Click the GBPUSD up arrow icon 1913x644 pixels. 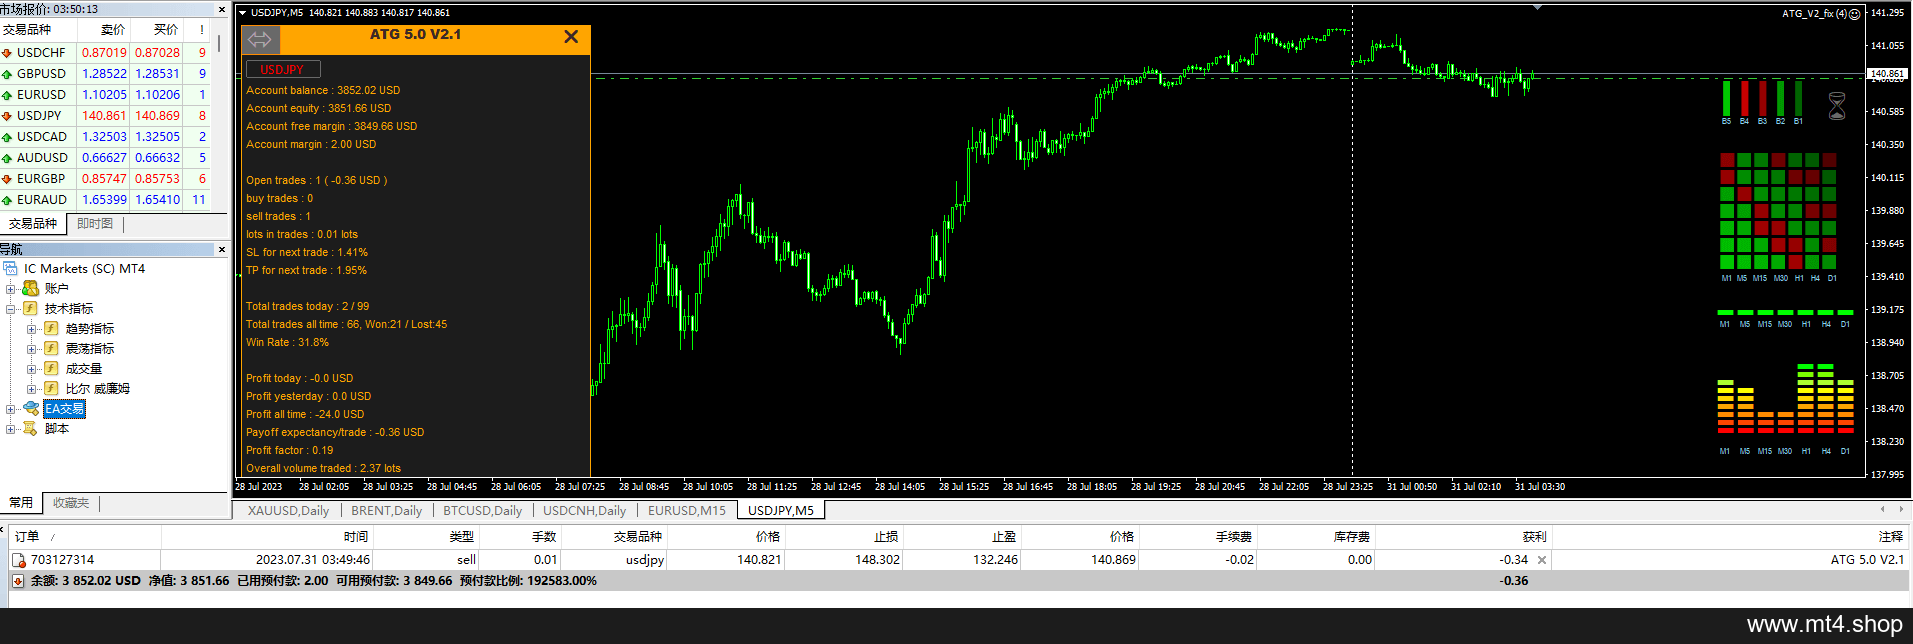[x=7, y=74]
